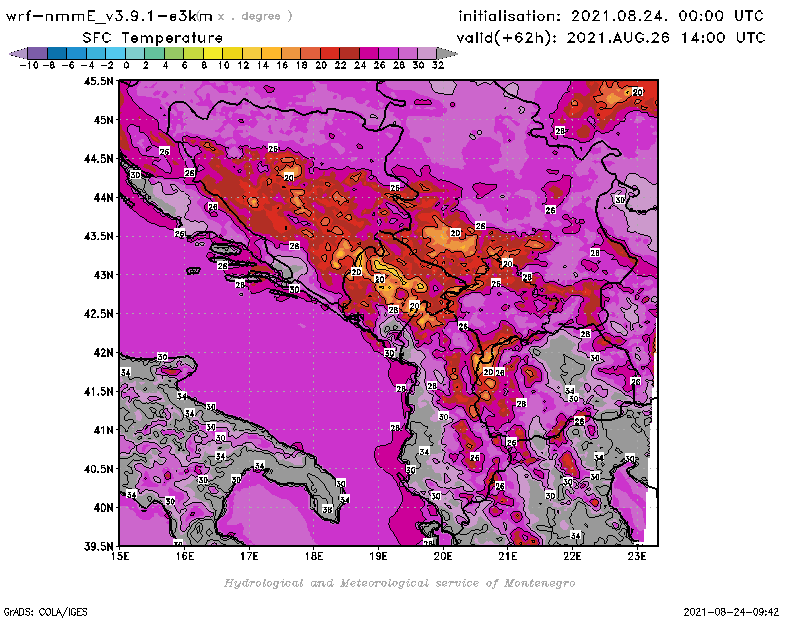Image resolution: width=800 pixels, height=618 pixels.
Task: Click the model title wrf-nmmE_v3.9.1-e3km
Action: pyautogui.click(x=109, y=16)
